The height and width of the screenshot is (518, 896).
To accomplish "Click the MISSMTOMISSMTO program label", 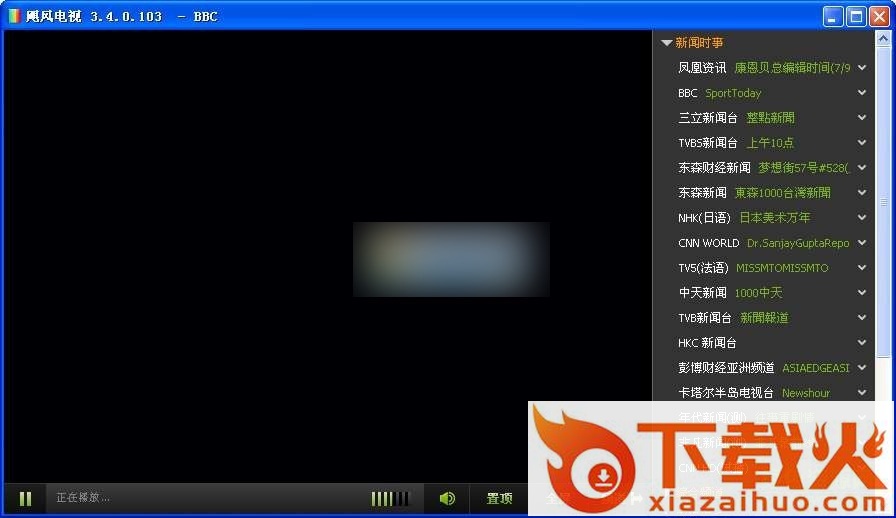I will [x=782, y=268].
